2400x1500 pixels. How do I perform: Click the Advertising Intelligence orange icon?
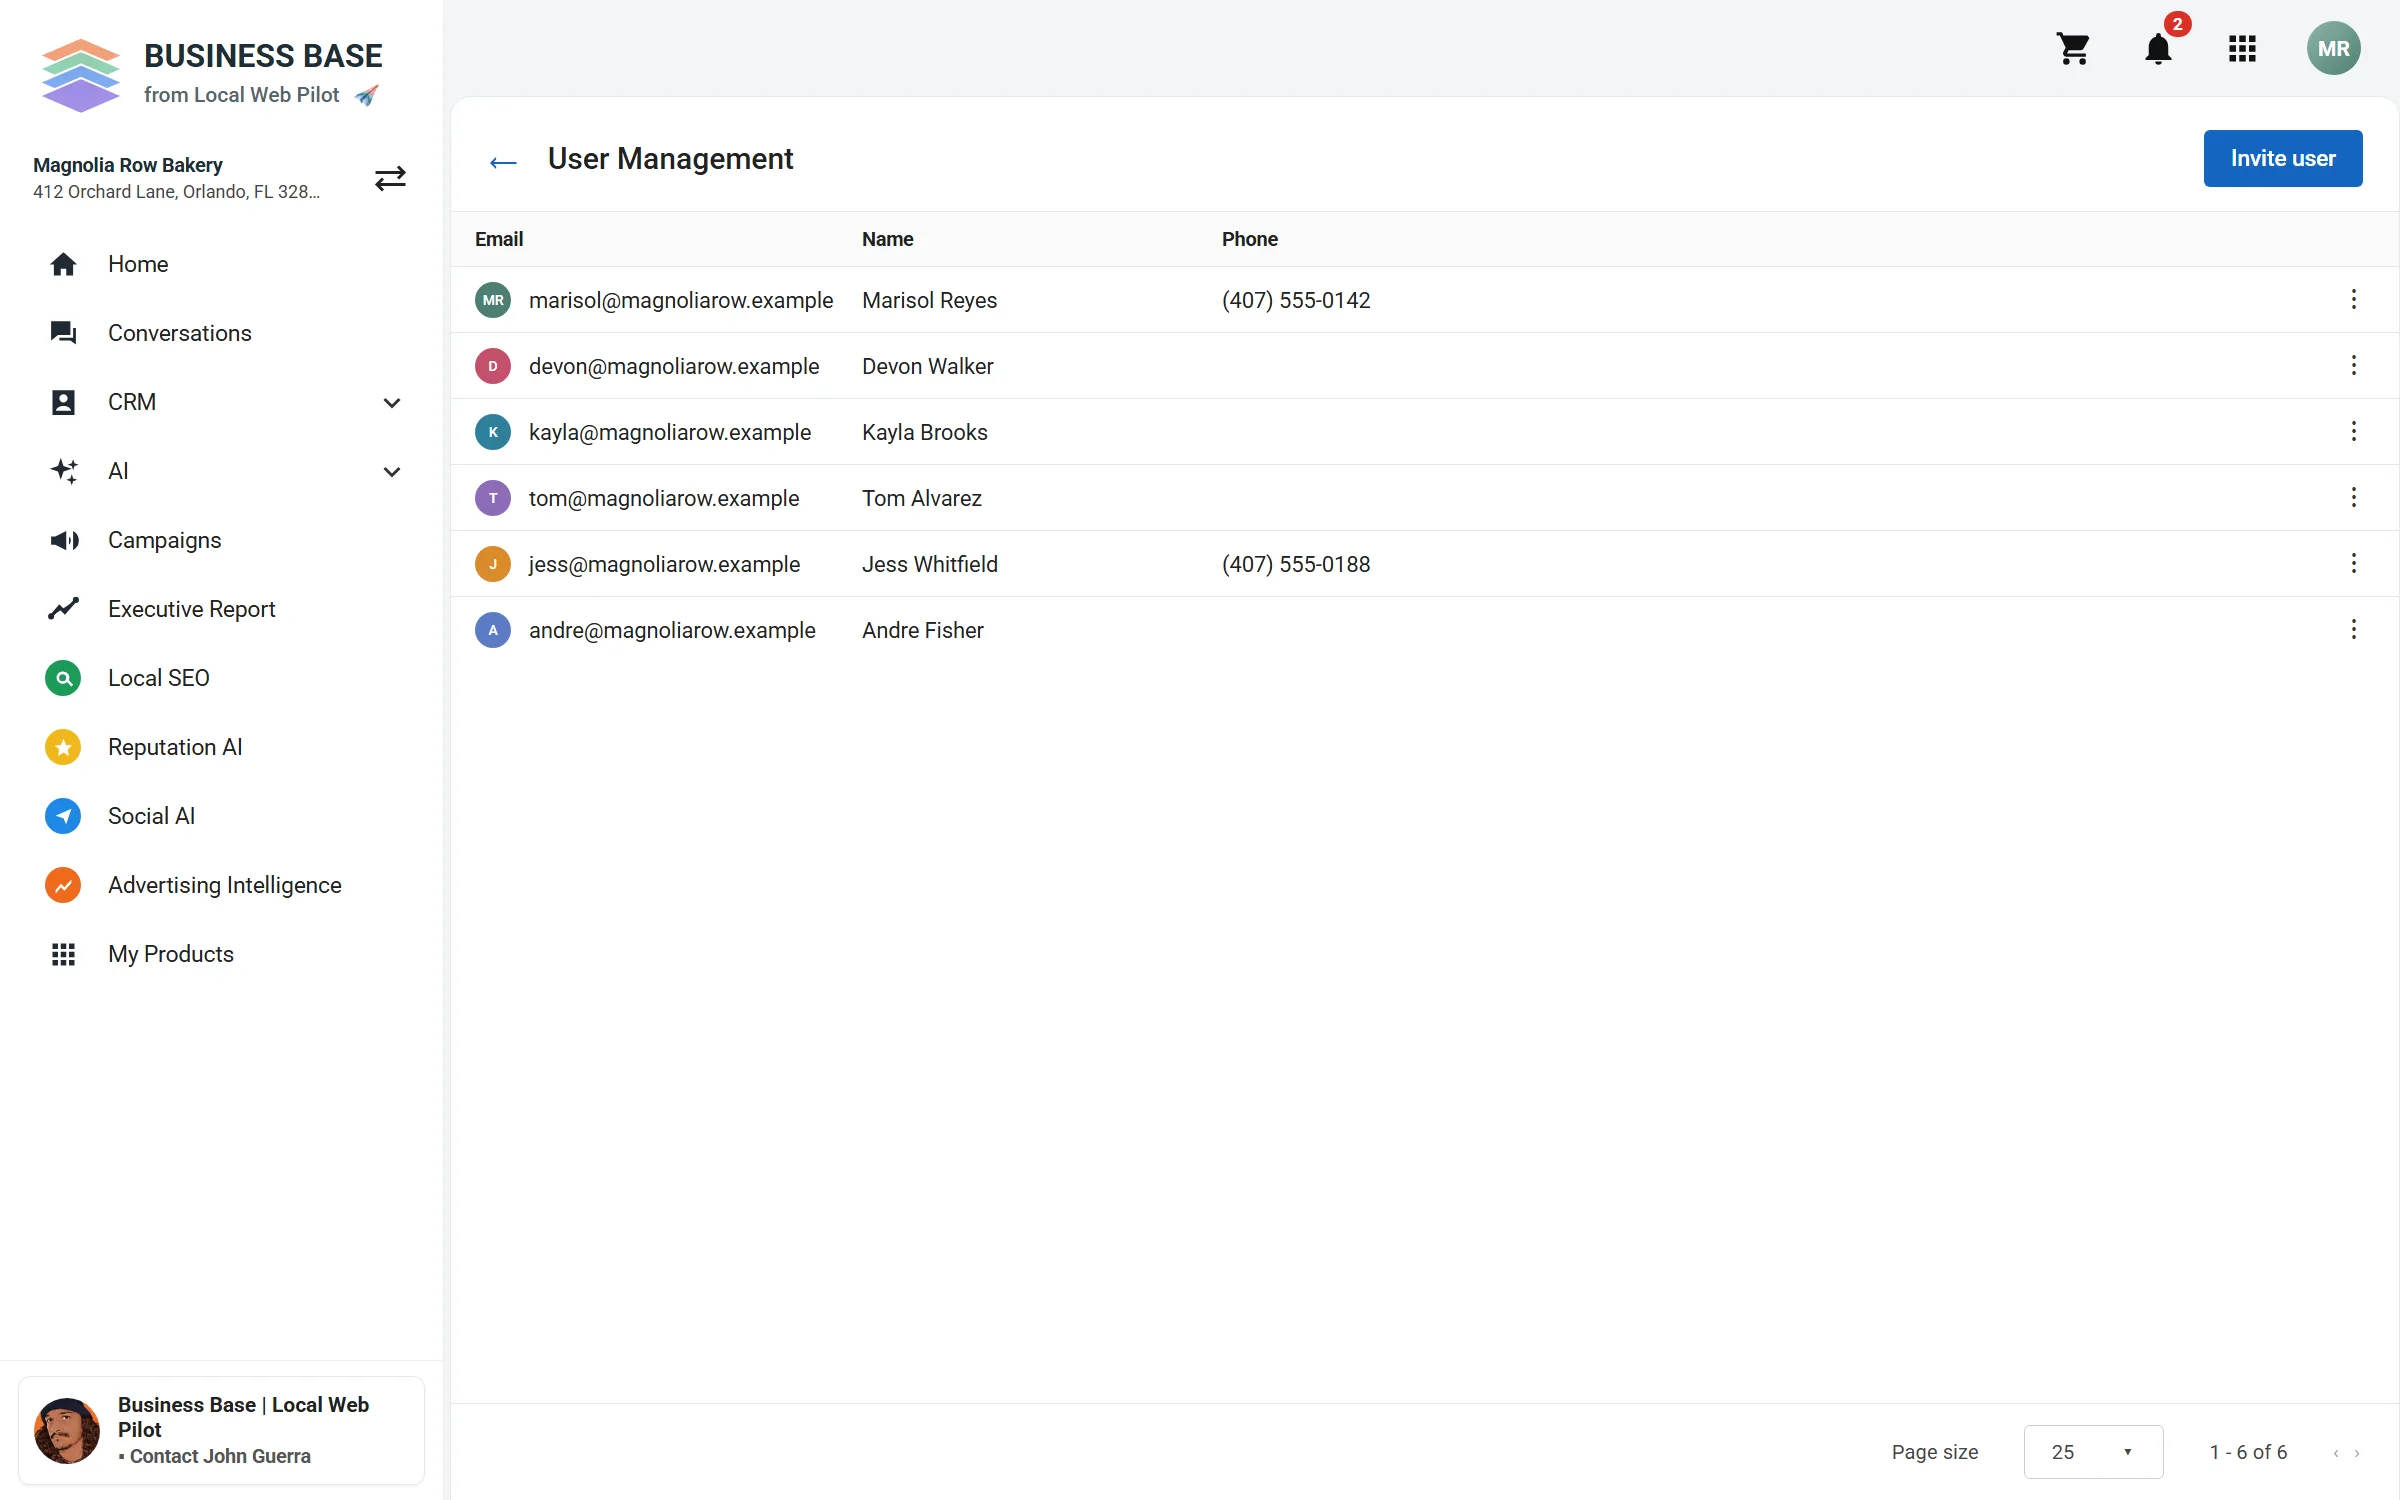(x=63, y=885)
